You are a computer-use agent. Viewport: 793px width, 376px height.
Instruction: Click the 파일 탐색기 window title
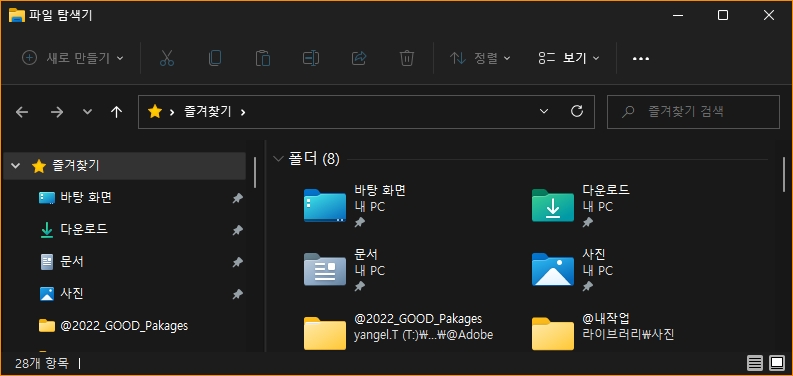coord(61,15)
